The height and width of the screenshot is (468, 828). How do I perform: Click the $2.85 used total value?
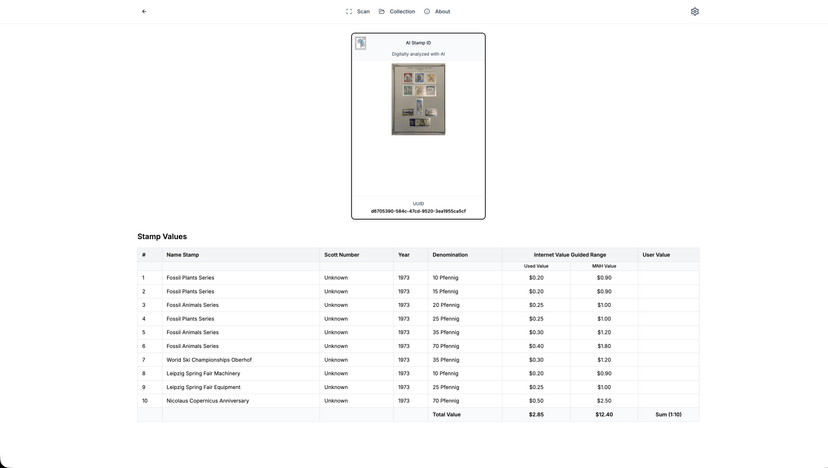pos(536,414)
